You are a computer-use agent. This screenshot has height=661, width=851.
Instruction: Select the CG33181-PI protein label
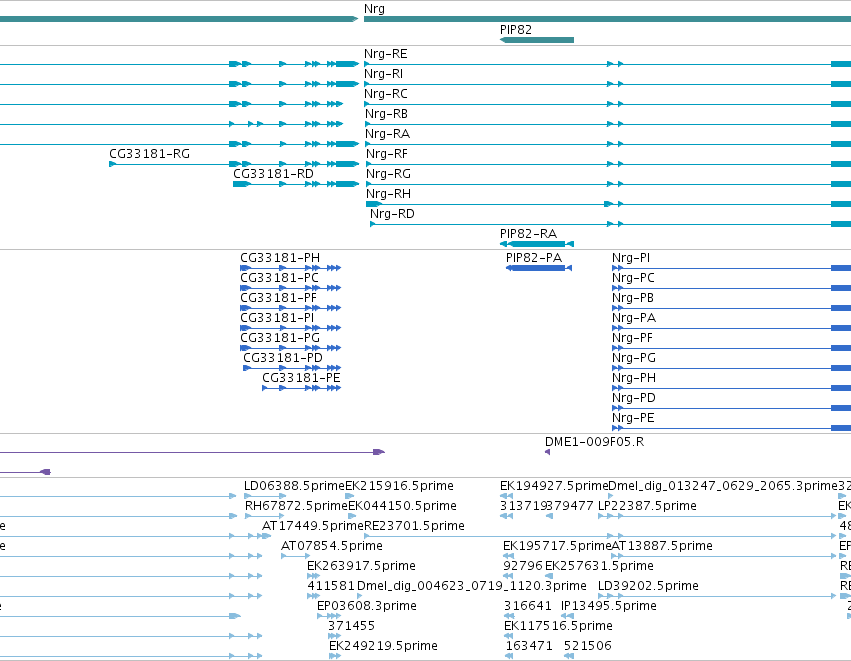tap(277, 317)
